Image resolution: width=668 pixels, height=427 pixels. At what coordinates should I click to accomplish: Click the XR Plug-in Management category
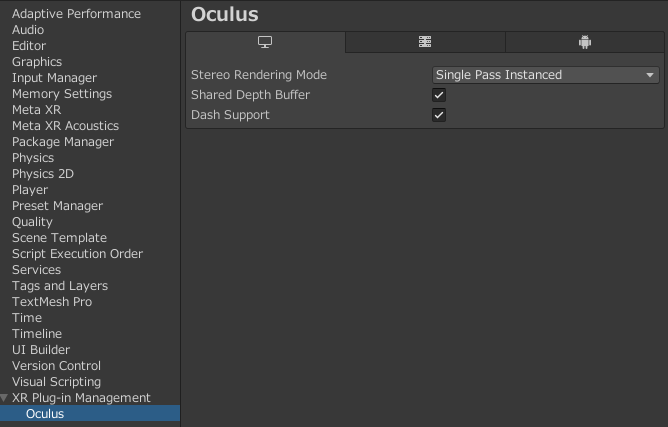pyautogui.click(x=81, y=398)
